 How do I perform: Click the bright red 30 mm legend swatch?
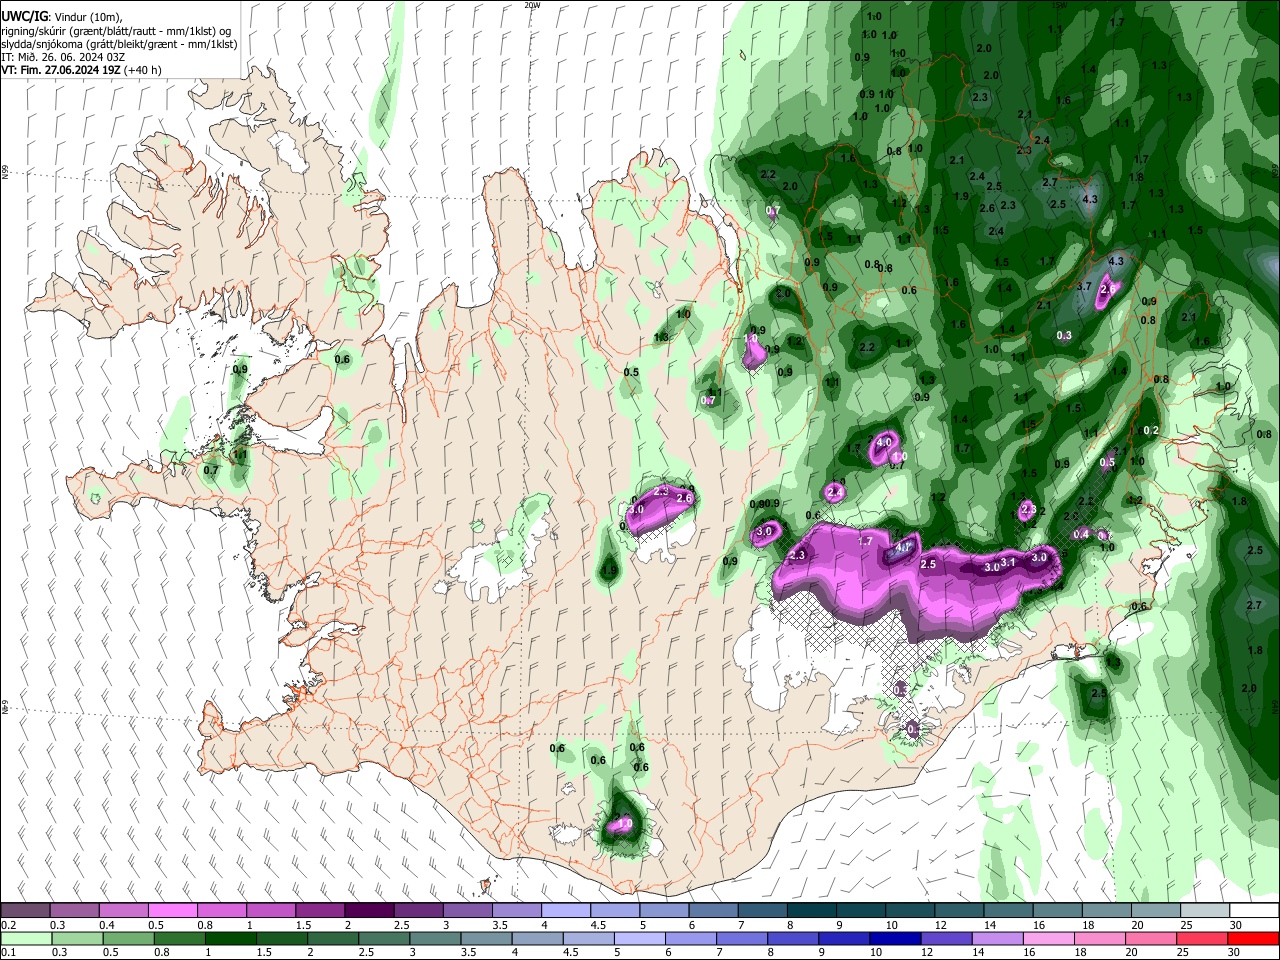[x=1252, y=938]
